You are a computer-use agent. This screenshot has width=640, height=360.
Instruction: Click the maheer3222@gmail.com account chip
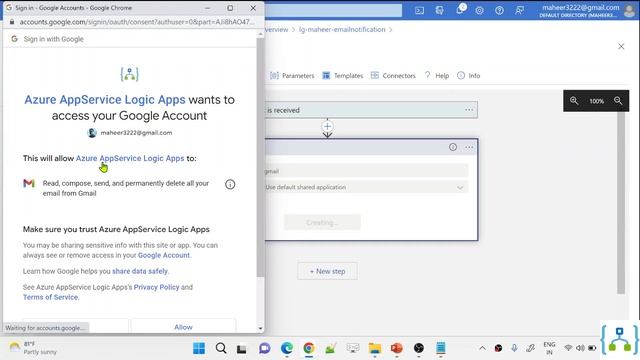pos(130,133)
